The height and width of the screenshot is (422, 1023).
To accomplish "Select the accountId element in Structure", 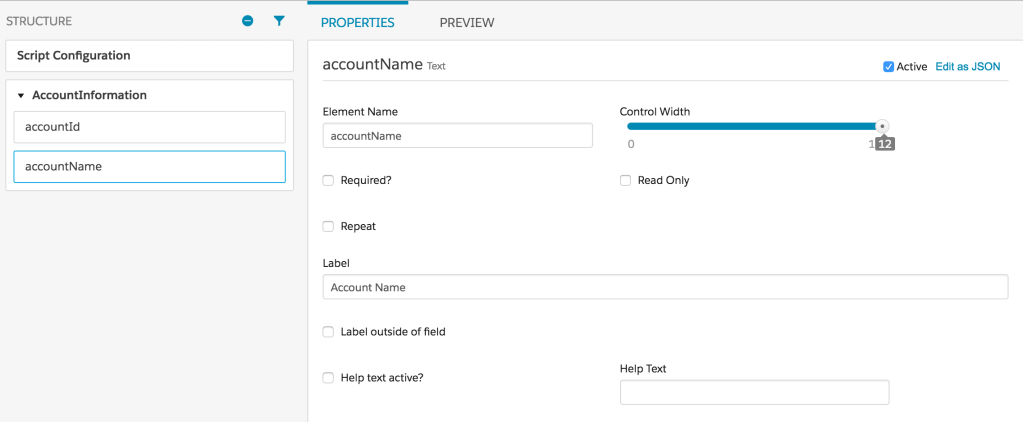I will [149, 127].
